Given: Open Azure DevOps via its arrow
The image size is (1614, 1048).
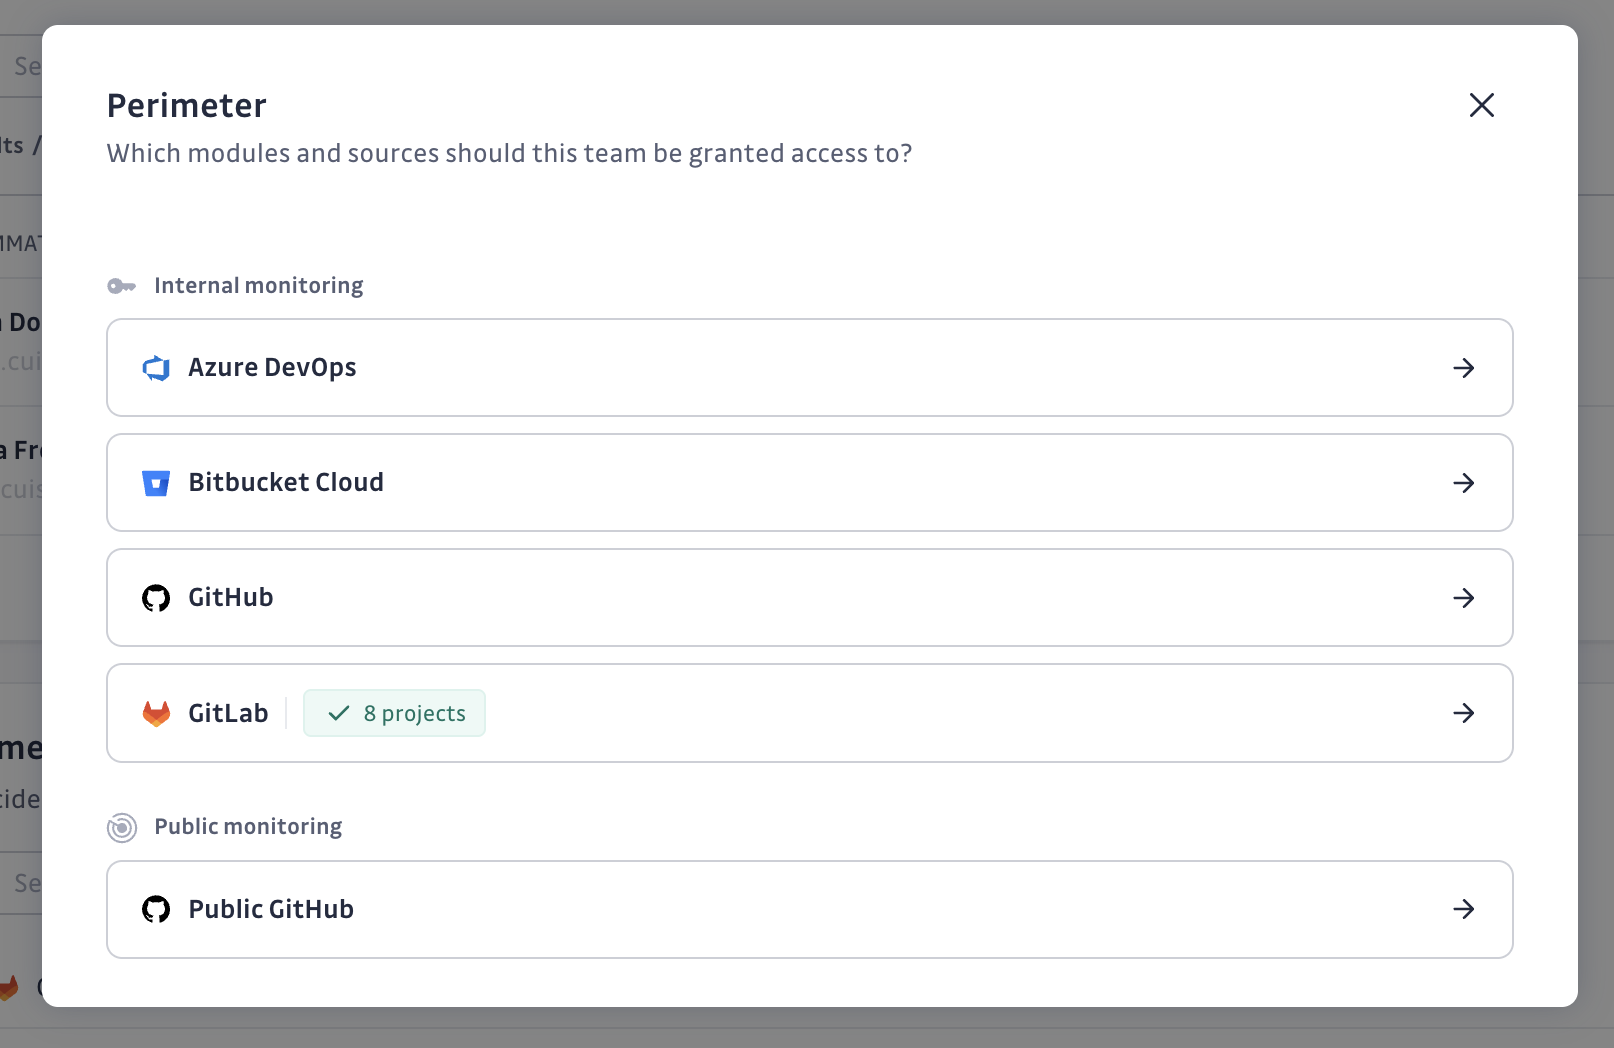Looking at the screenshot, I should click(x=1464, y=368).
